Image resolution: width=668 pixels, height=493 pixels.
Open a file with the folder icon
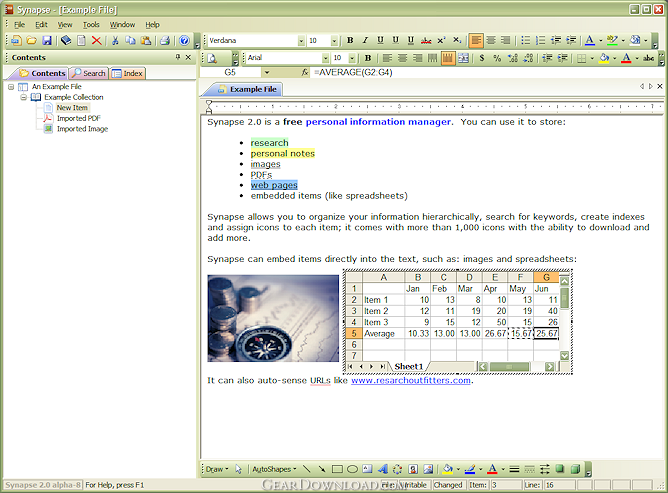pyautogui.click(x=32, y=40)
